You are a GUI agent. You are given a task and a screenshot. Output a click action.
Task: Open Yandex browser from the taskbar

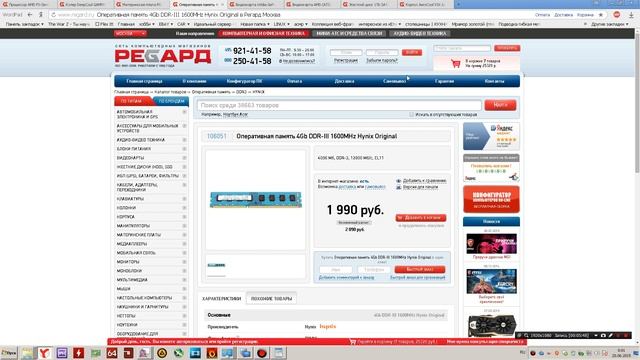pyautogui.click(x=44, y=353)
